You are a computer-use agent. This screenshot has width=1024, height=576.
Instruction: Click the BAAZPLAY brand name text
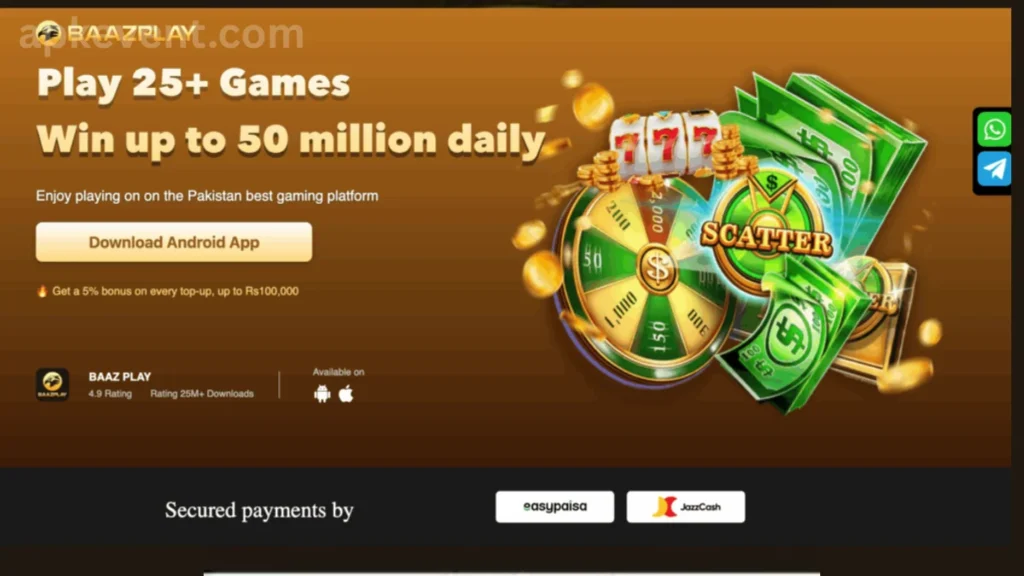pos(131,33)
